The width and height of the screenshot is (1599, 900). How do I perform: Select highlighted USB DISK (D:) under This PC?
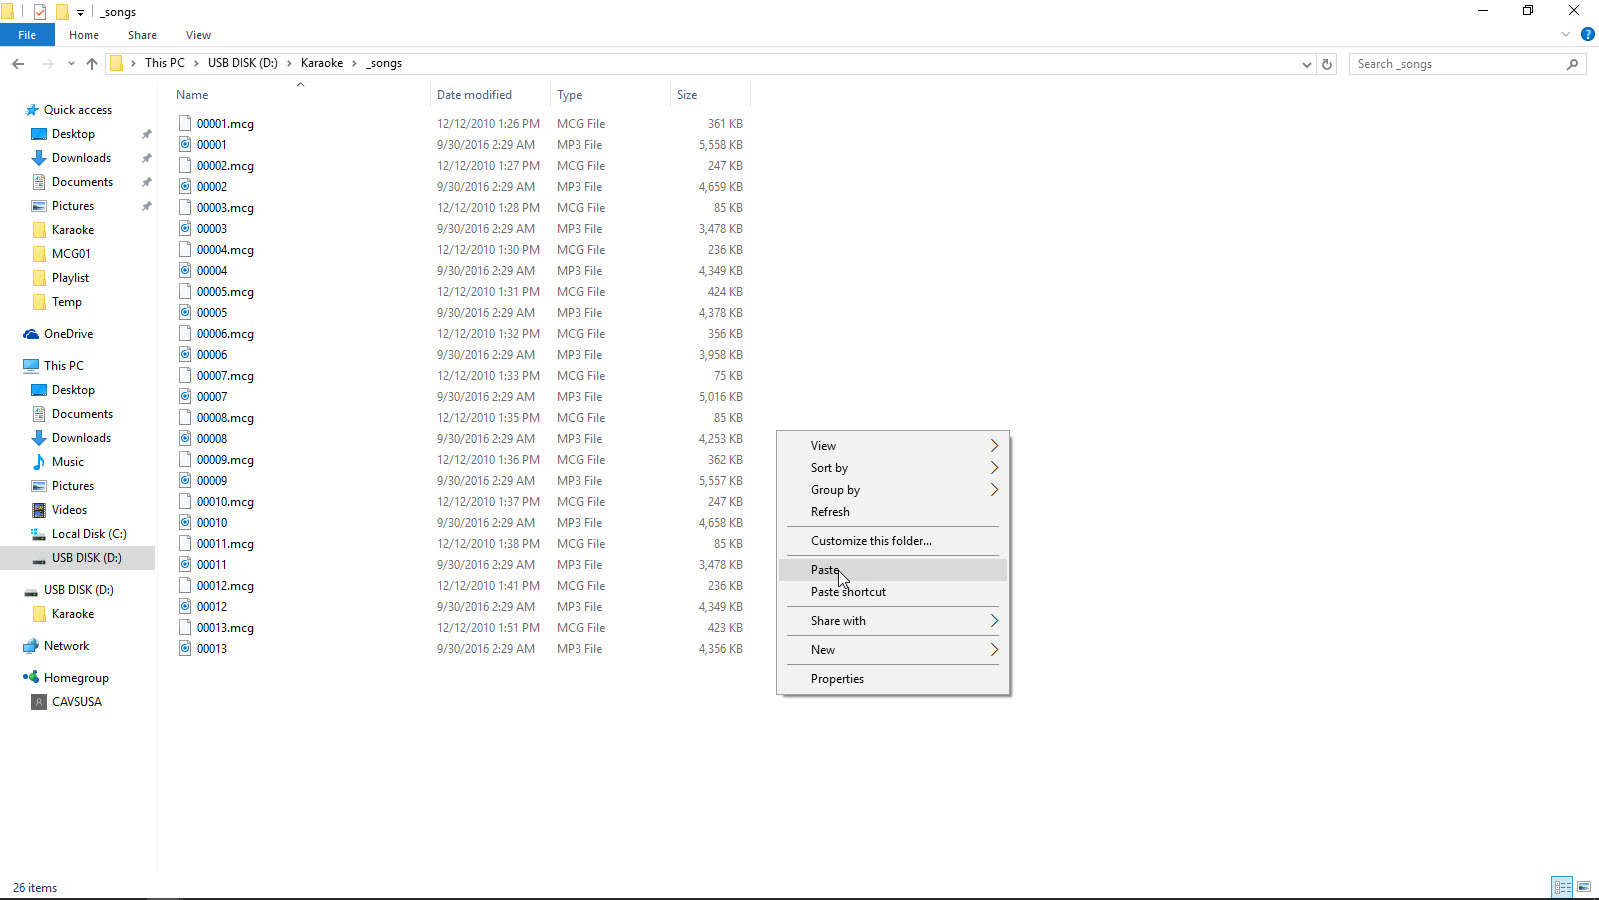coord(78,558)
